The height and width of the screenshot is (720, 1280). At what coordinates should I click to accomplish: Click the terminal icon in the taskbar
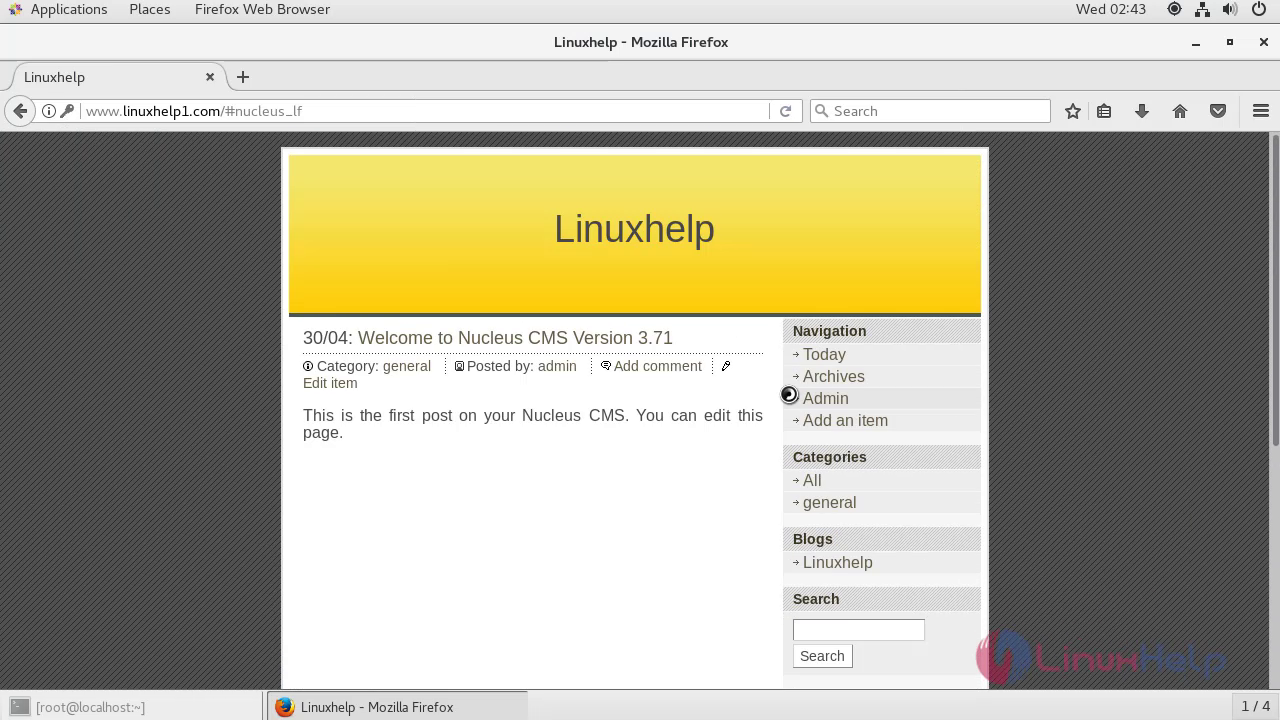[19, 707]
